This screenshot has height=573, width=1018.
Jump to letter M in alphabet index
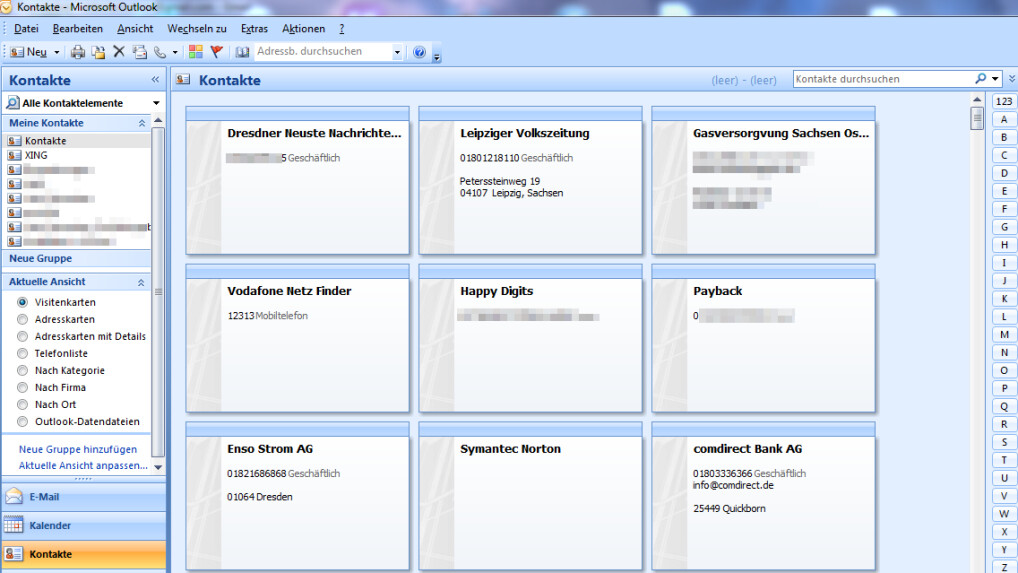[x=1003, y=335]
